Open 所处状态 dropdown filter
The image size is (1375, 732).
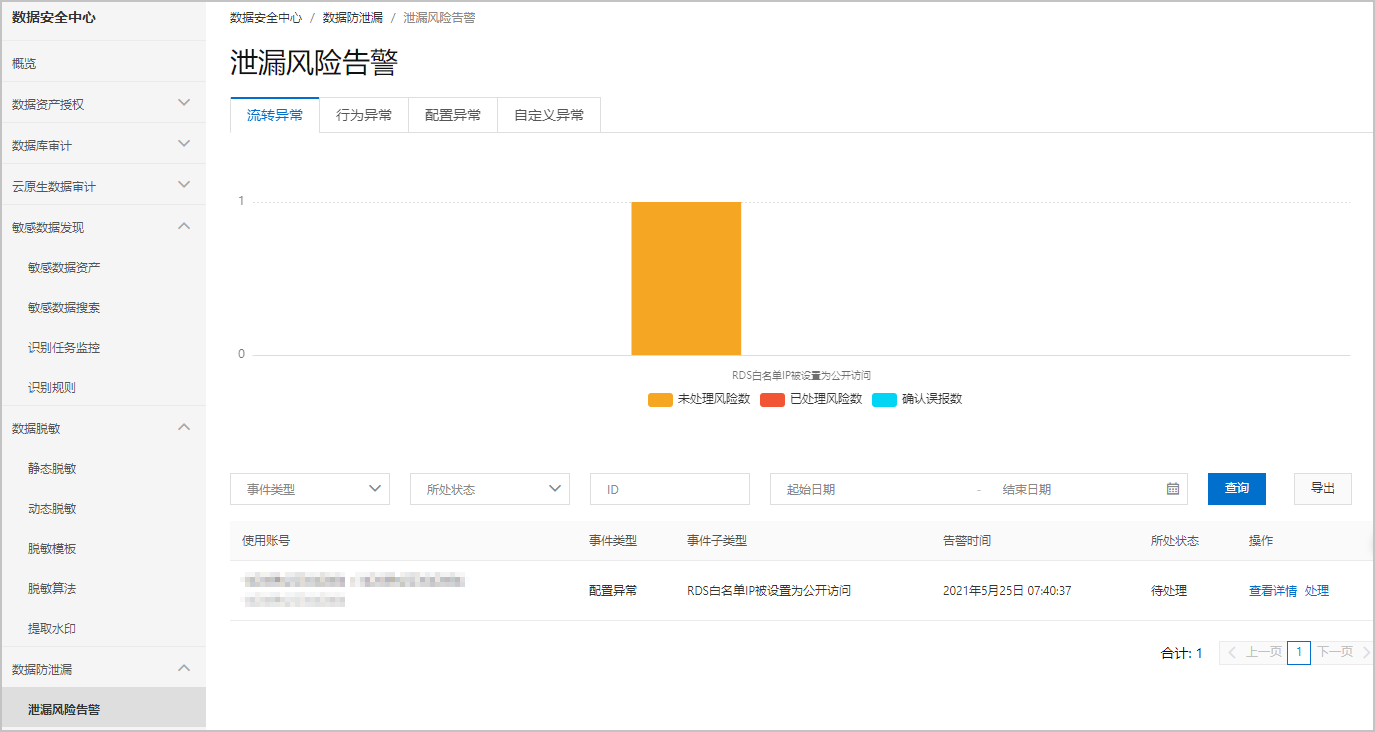pos(490,489)
